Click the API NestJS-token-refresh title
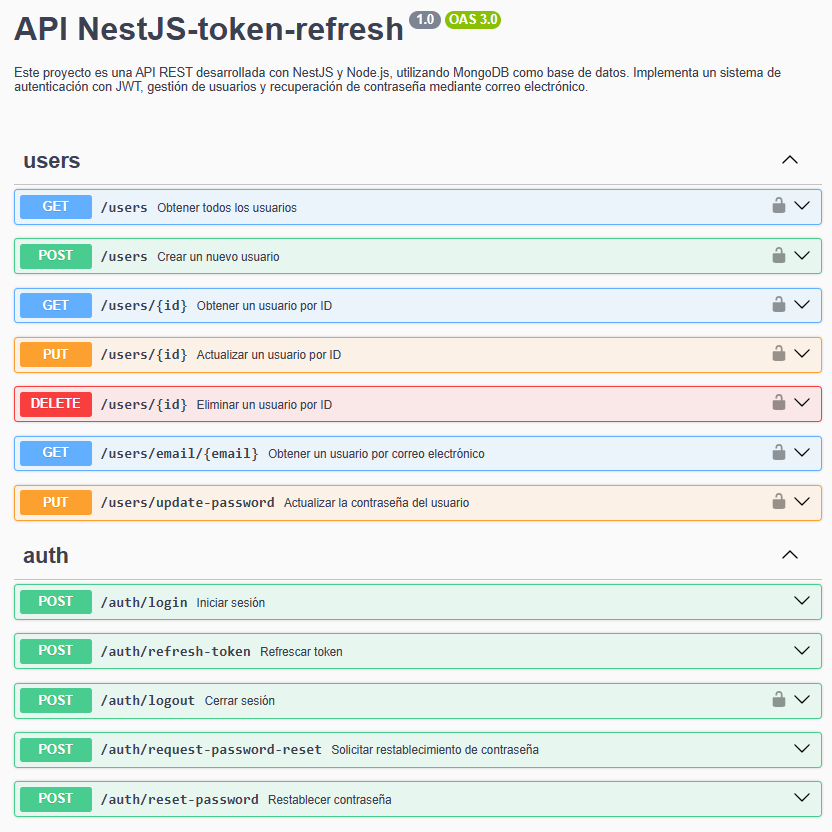This screenshot has height=832, width=832. 209,29
